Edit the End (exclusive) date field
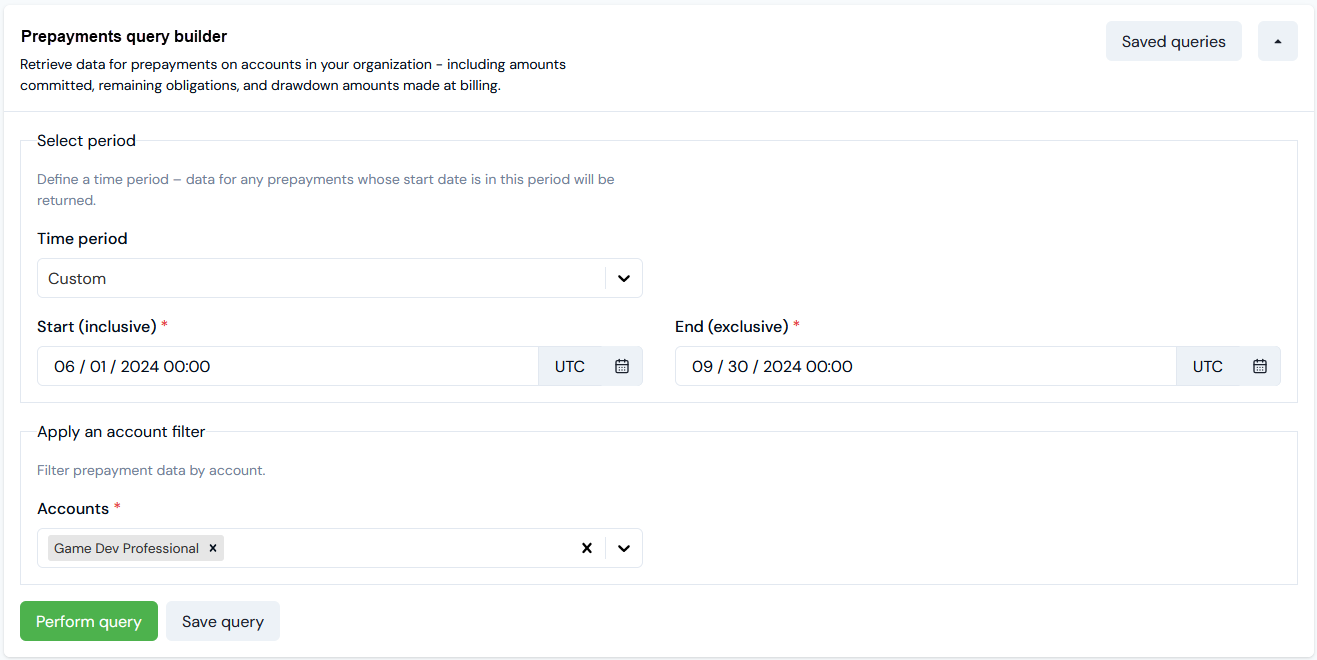Screen dimensions: 1317x660 pyautogui.click(x=926, y=366)
